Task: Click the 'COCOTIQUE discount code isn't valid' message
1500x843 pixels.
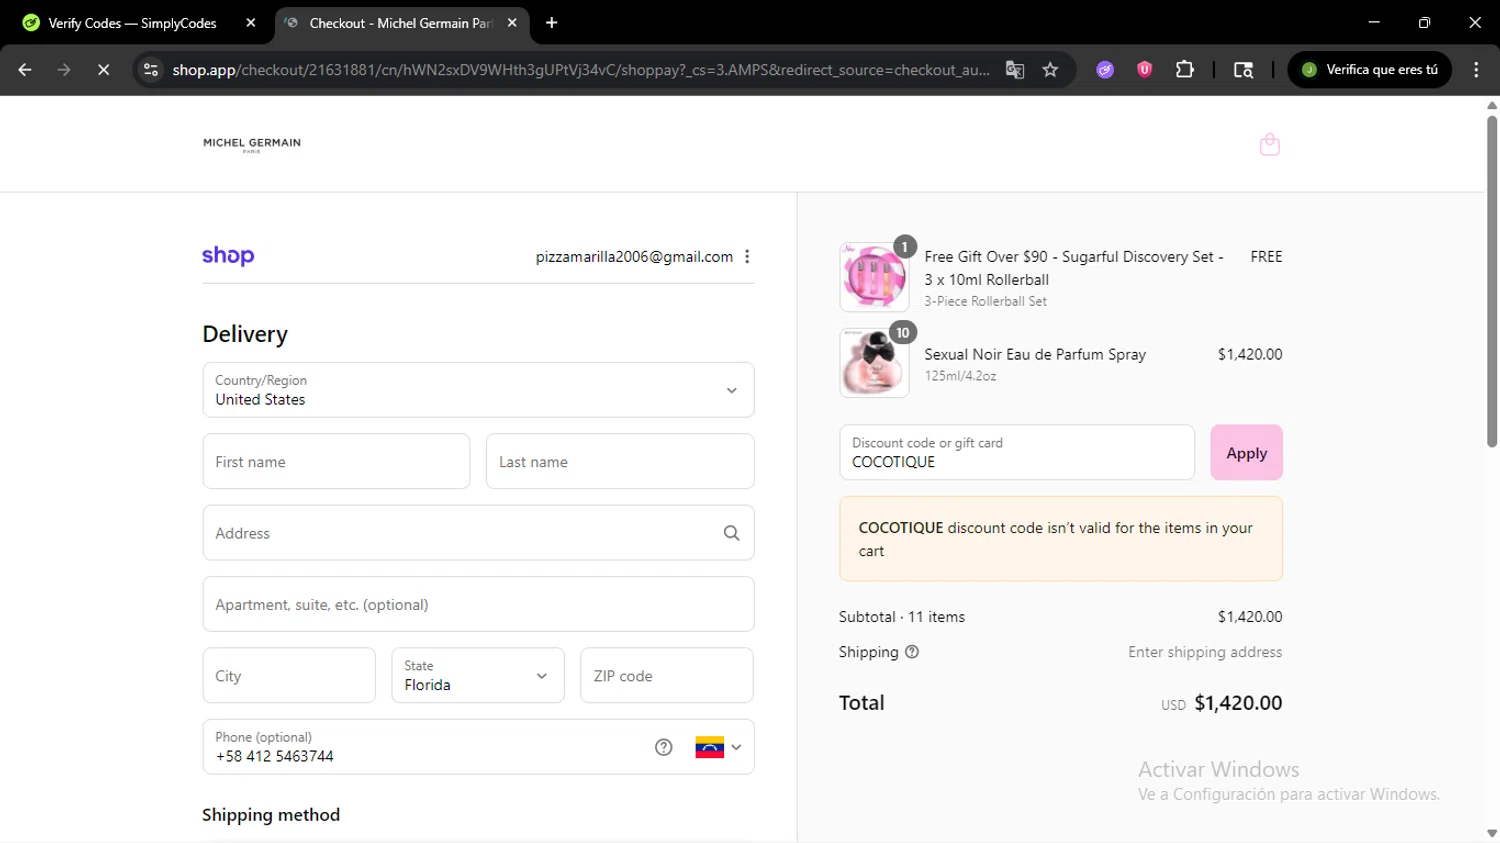Action: point(1061,539)
